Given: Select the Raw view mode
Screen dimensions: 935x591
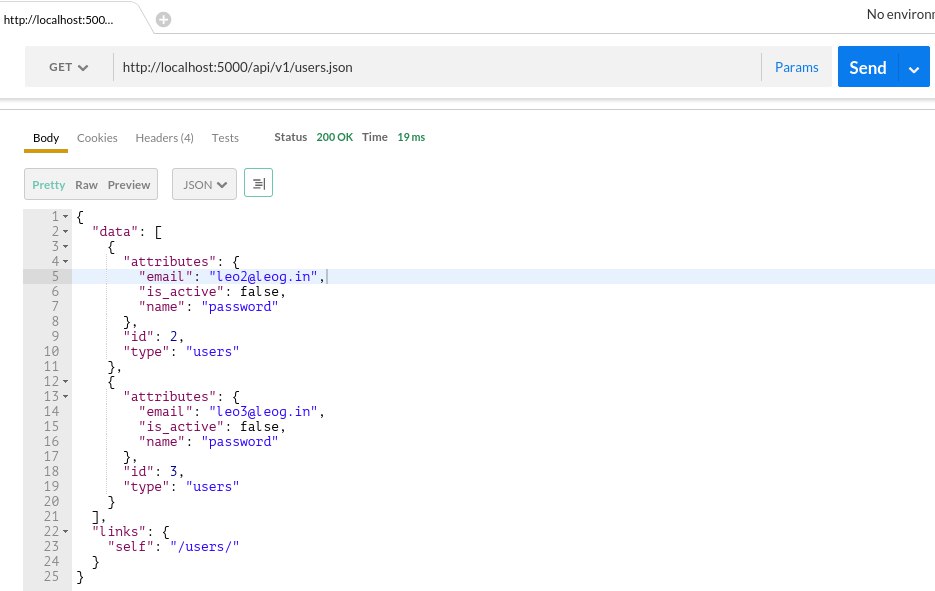Looking at the screenshot, I should point(86,185).
